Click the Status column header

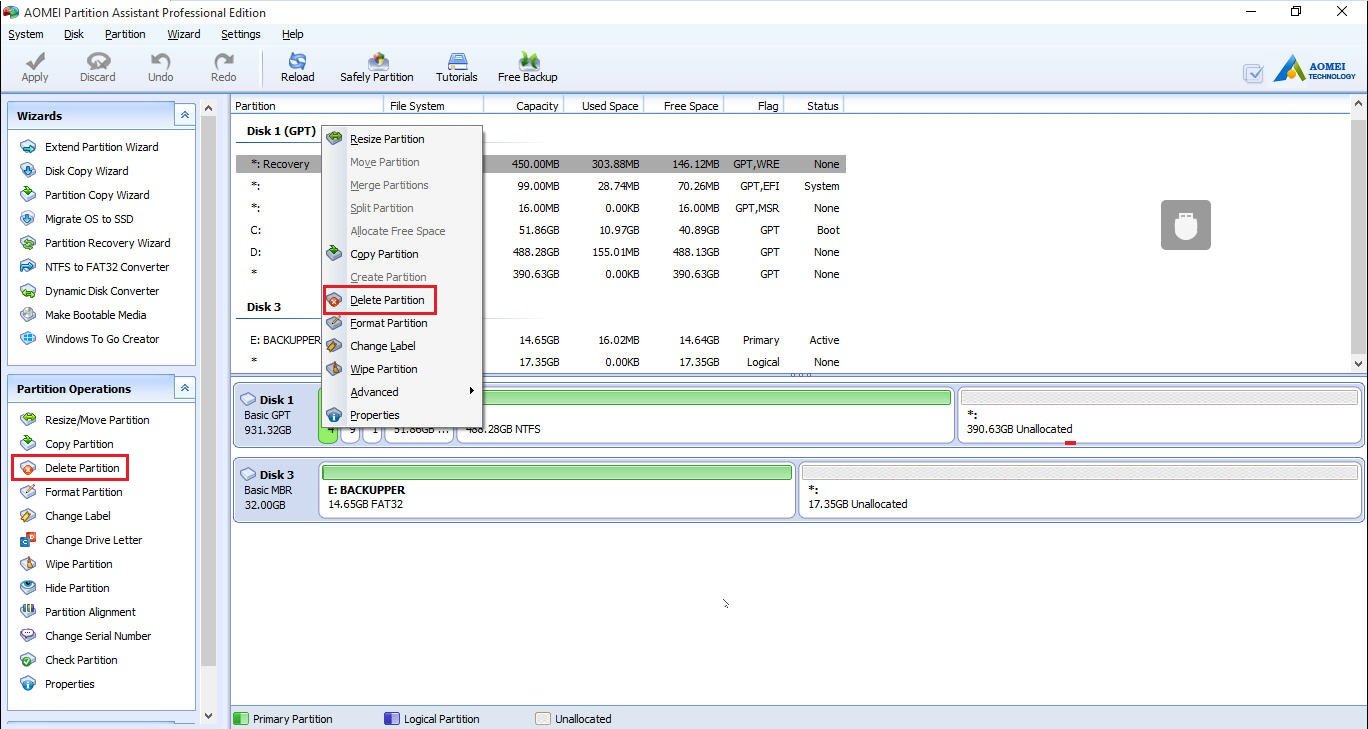[814, 106]
